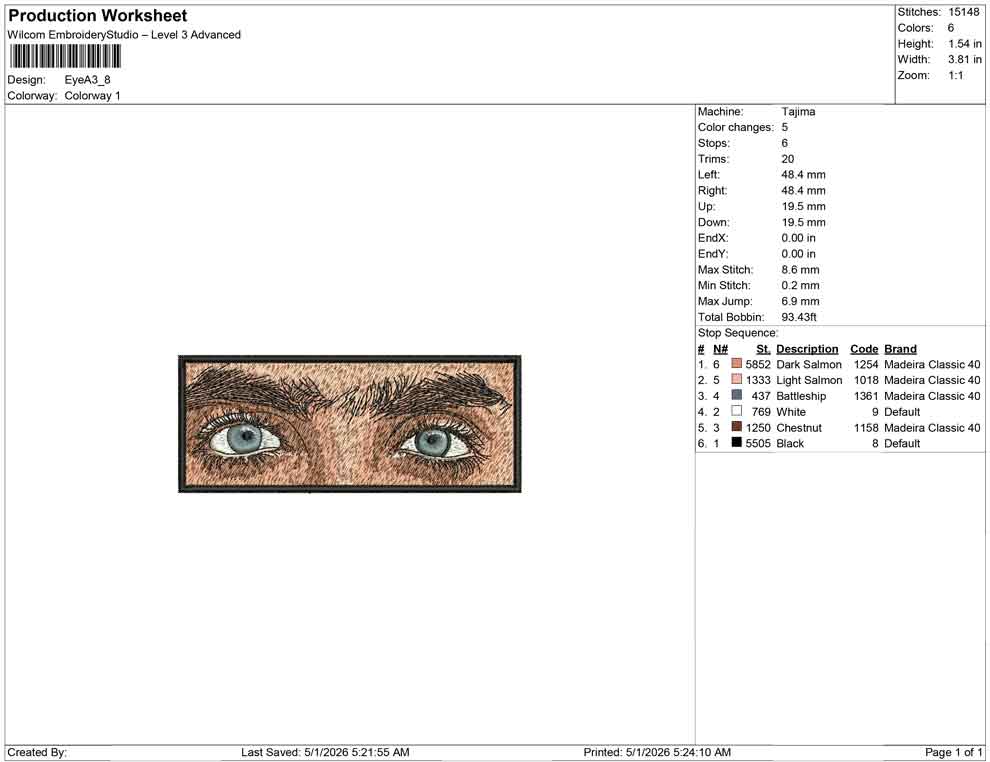990x762 pixels.
Task: Click the Dark Salmon description text
Action: [x=809, y=364]
